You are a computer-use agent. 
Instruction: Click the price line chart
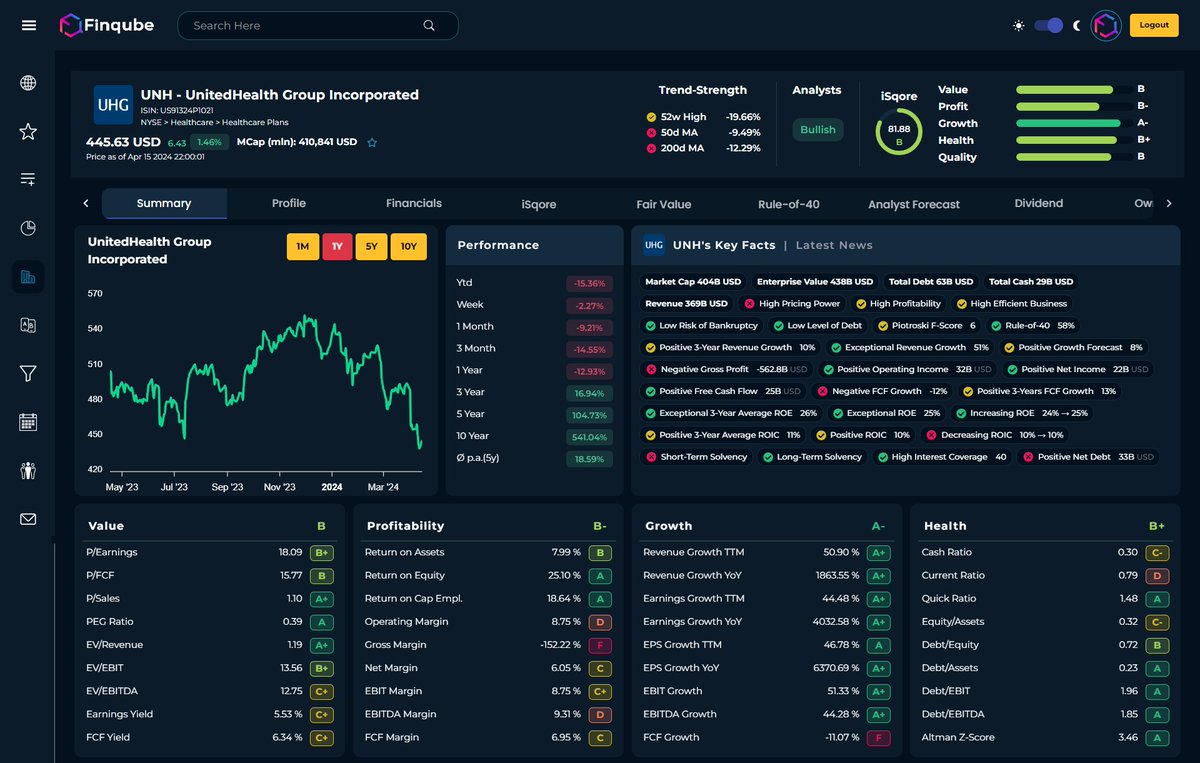(x=264, y=380)
